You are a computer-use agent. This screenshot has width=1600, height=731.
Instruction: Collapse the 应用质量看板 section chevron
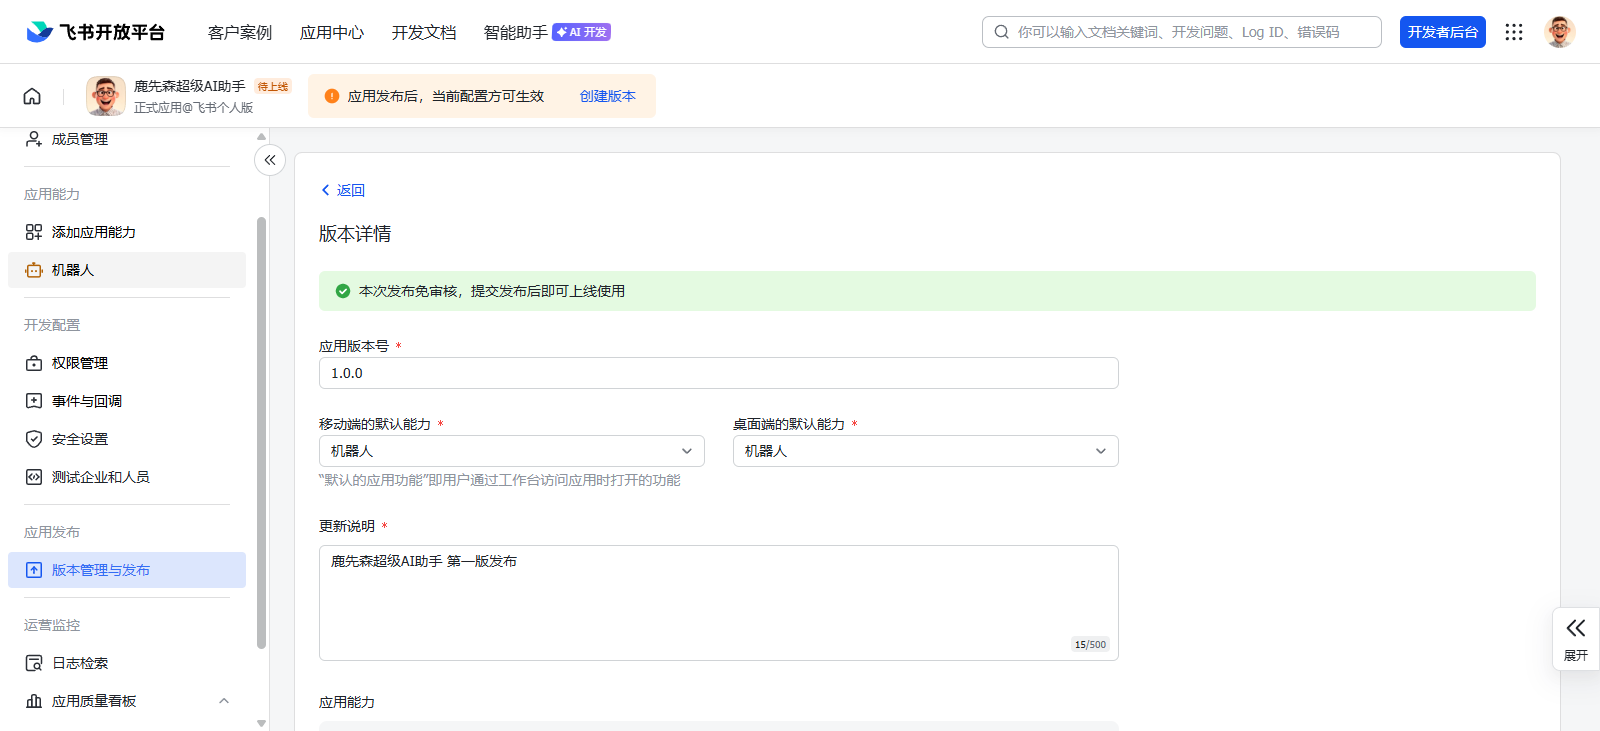(224, 701)
